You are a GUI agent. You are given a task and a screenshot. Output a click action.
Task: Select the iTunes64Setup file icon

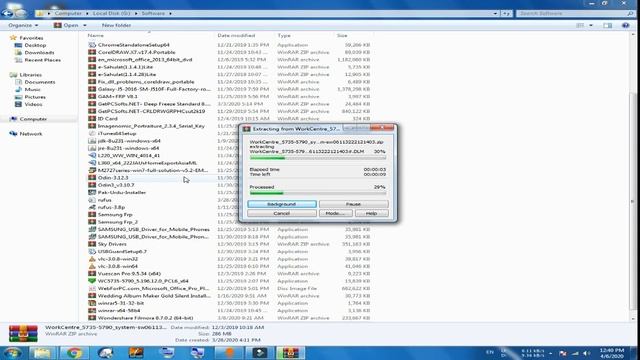(92, 133)
